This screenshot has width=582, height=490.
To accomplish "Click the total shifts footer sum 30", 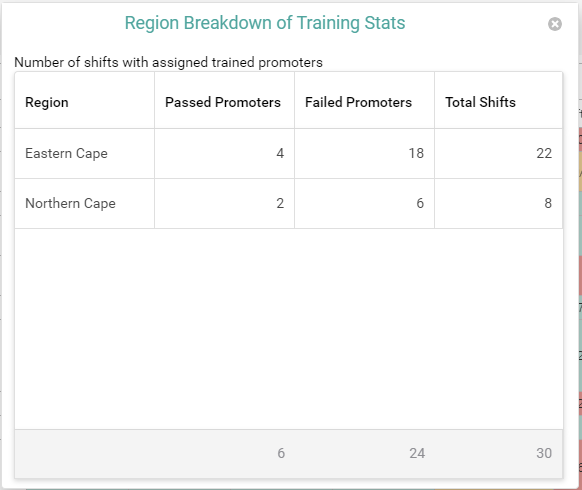I will point(544,453).
